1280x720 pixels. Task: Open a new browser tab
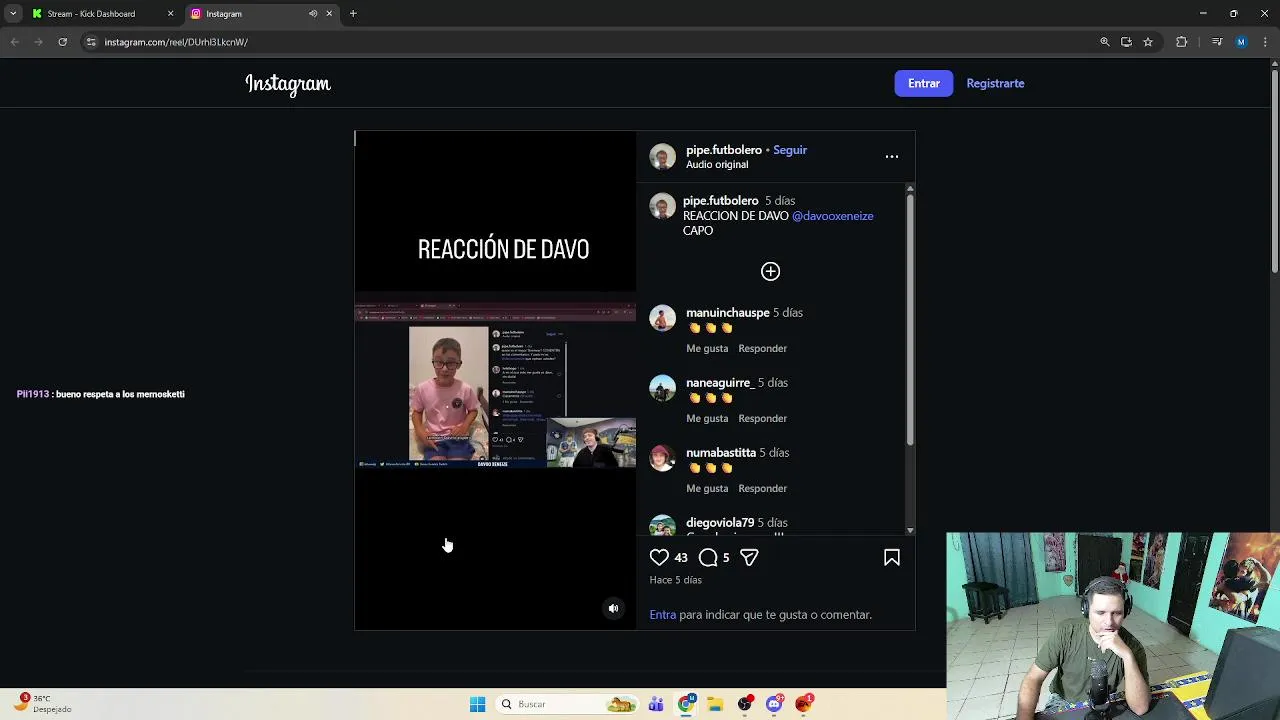[353, 14]
